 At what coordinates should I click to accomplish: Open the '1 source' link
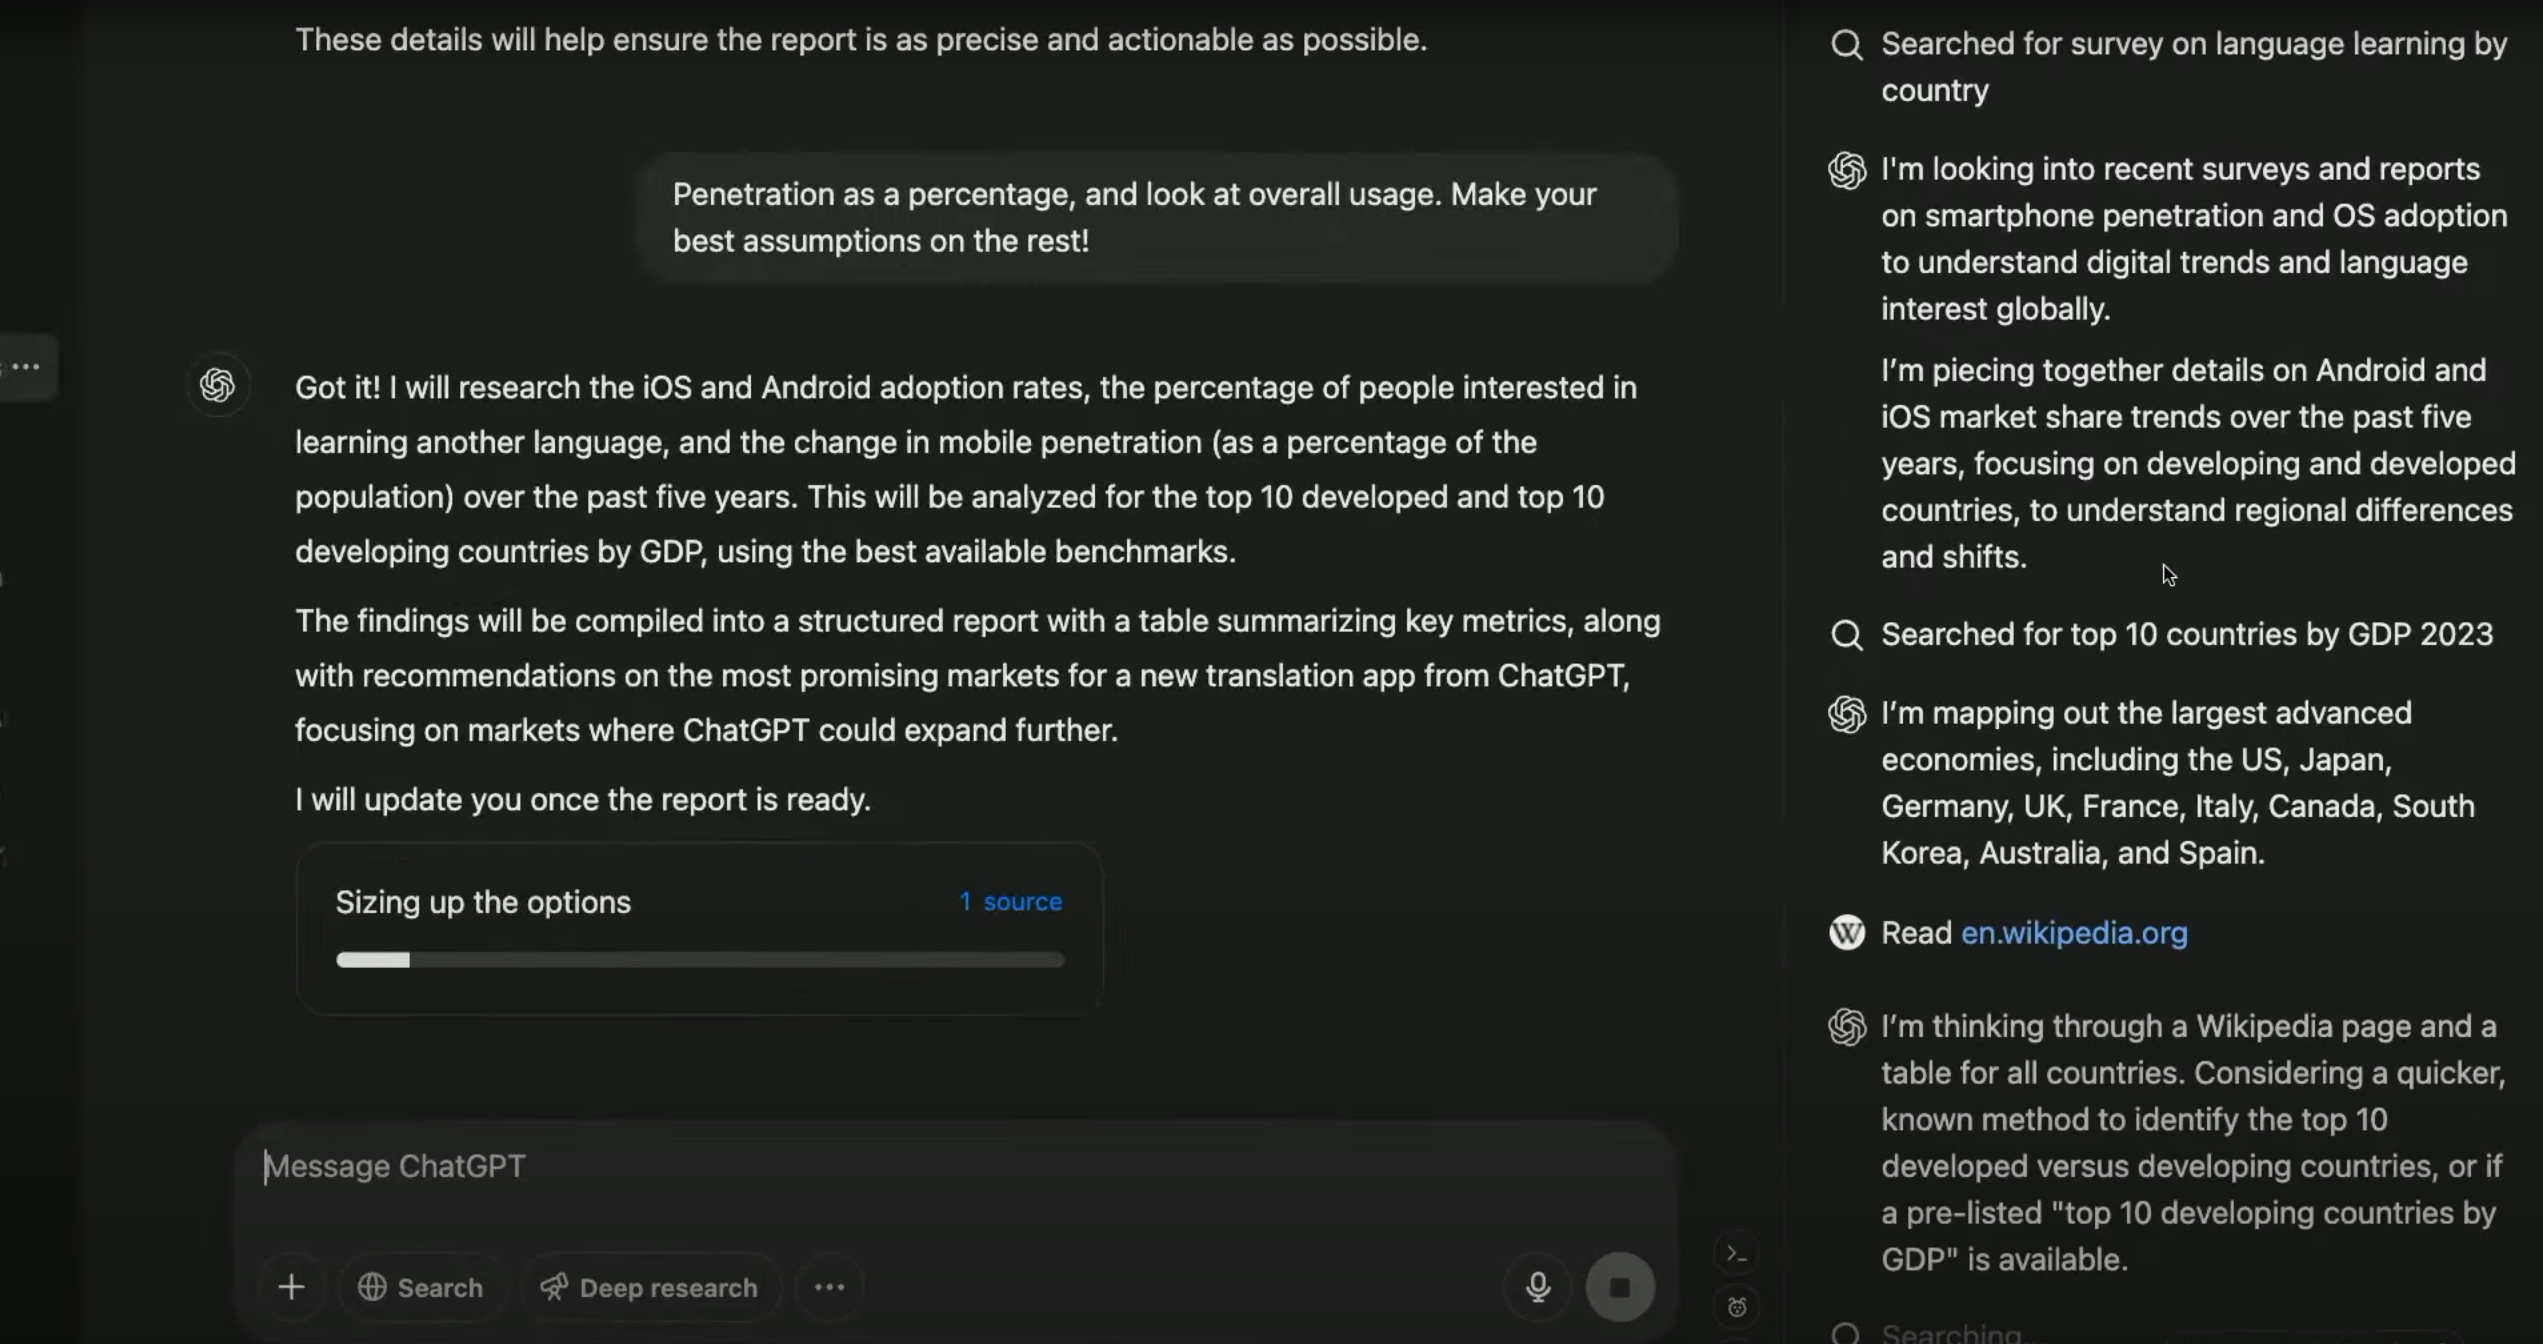point(1010,902)
